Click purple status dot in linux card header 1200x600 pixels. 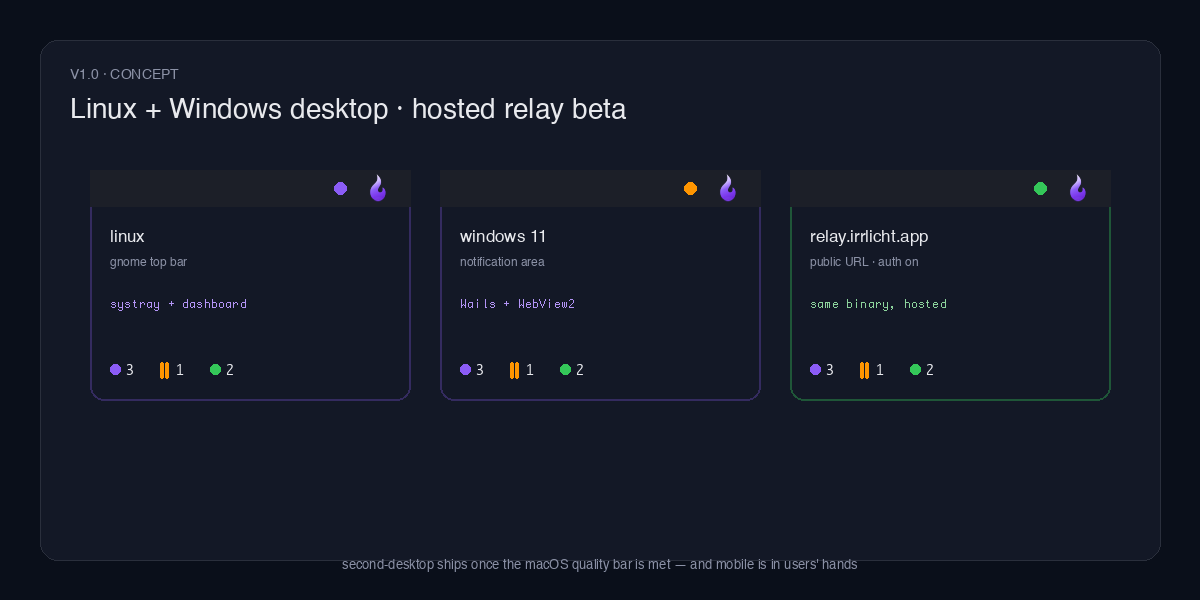point(340,188)
